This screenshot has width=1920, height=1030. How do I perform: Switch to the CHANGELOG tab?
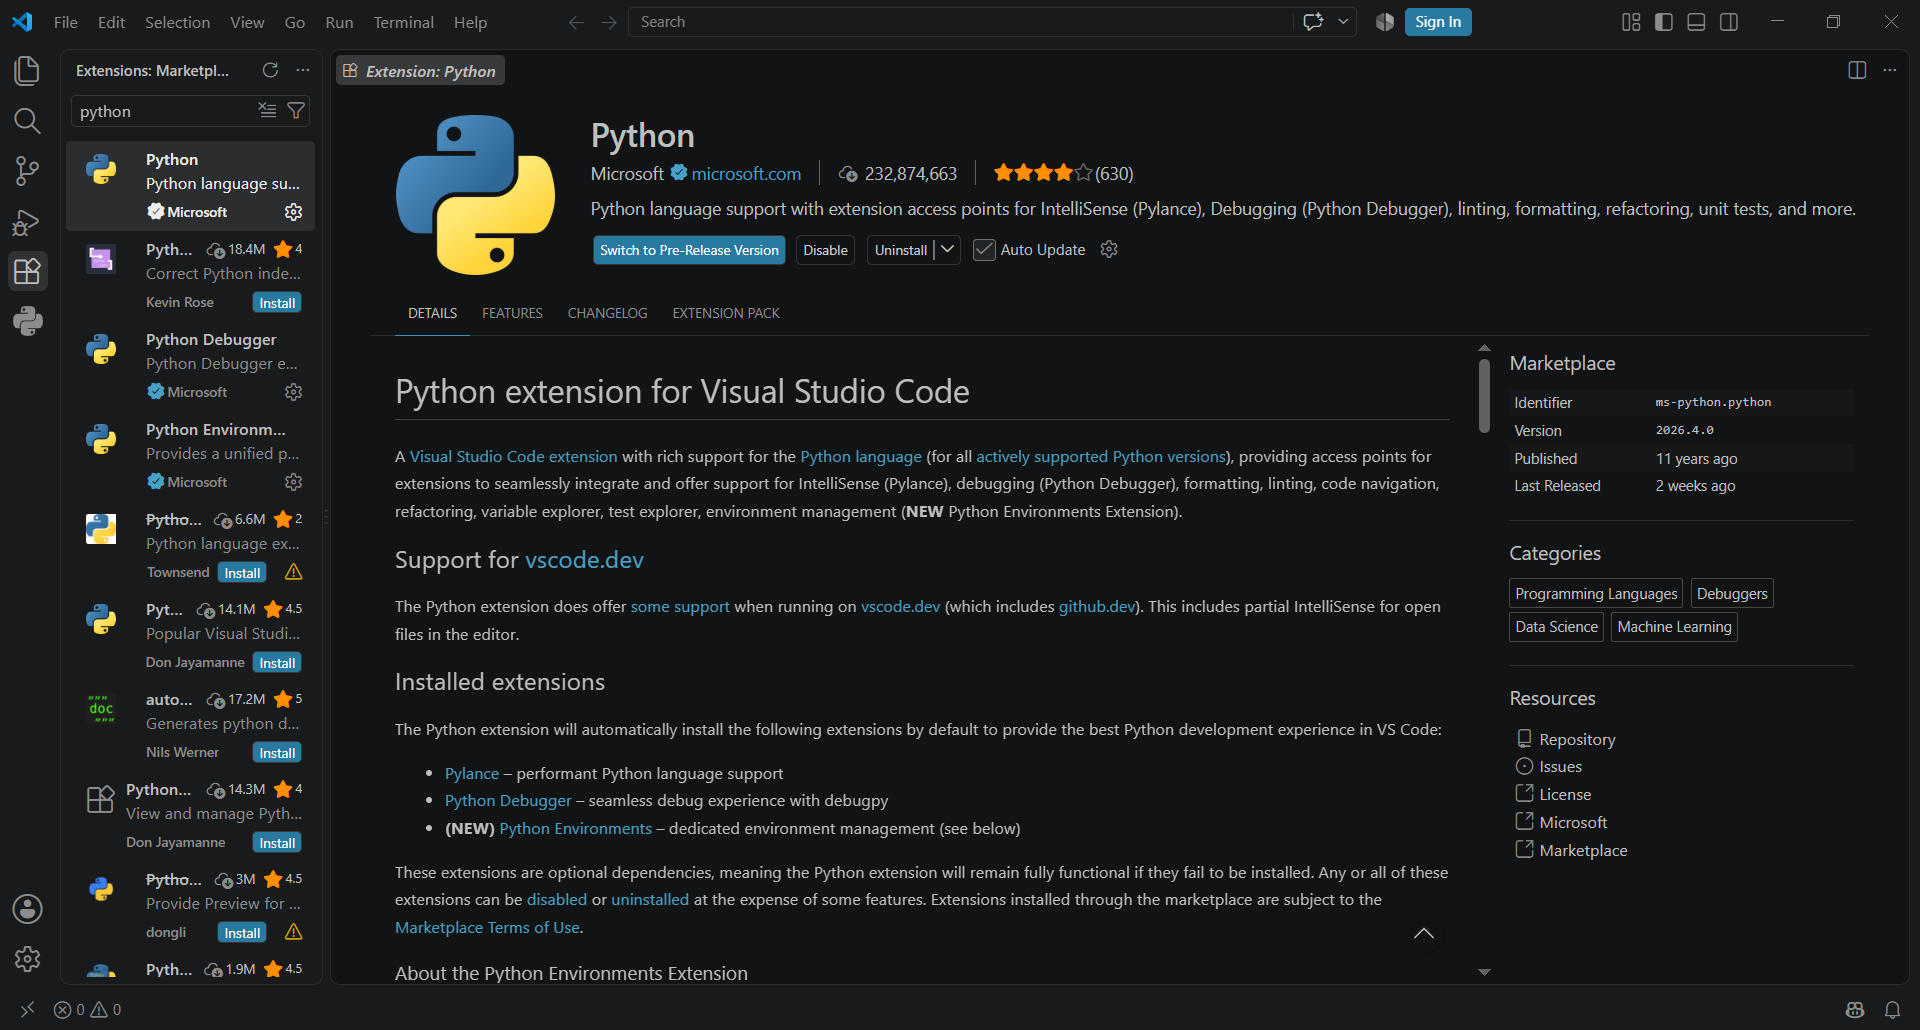click(607, 313)
